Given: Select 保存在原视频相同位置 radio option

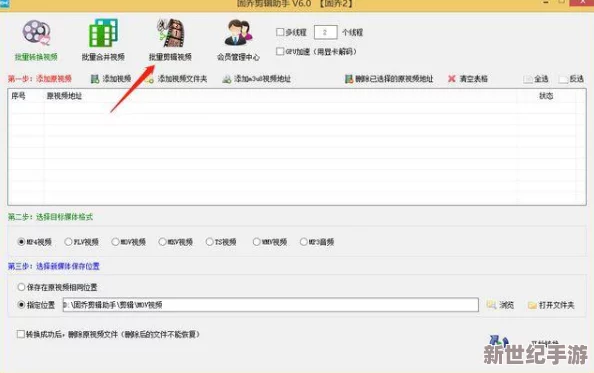Looking at the screenshot, I should coord(21,287).
